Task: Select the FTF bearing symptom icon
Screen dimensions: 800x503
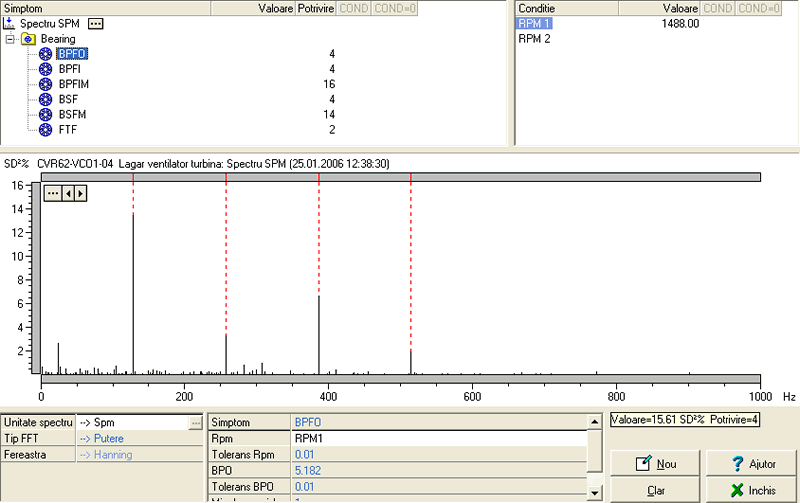Action: tap(45, 129)
